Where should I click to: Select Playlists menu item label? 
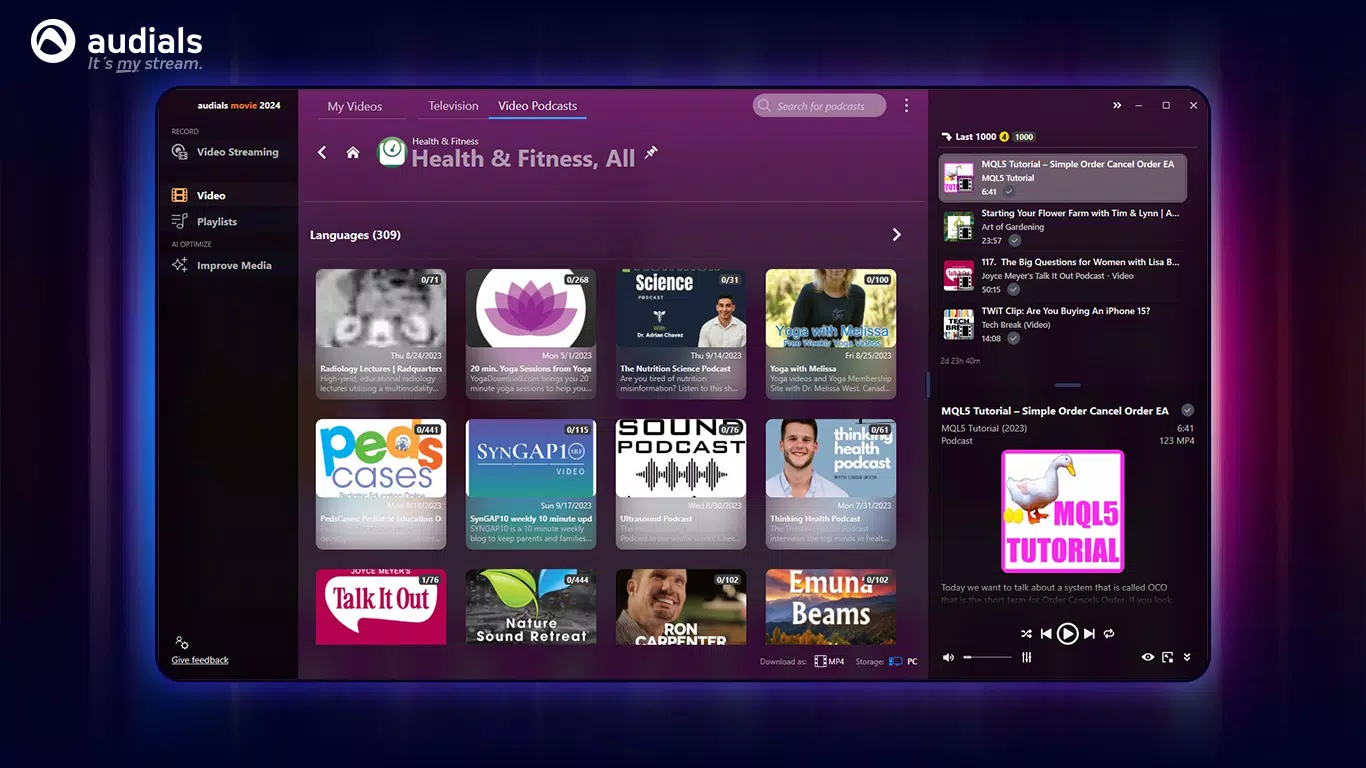click(x=217, y=222)
